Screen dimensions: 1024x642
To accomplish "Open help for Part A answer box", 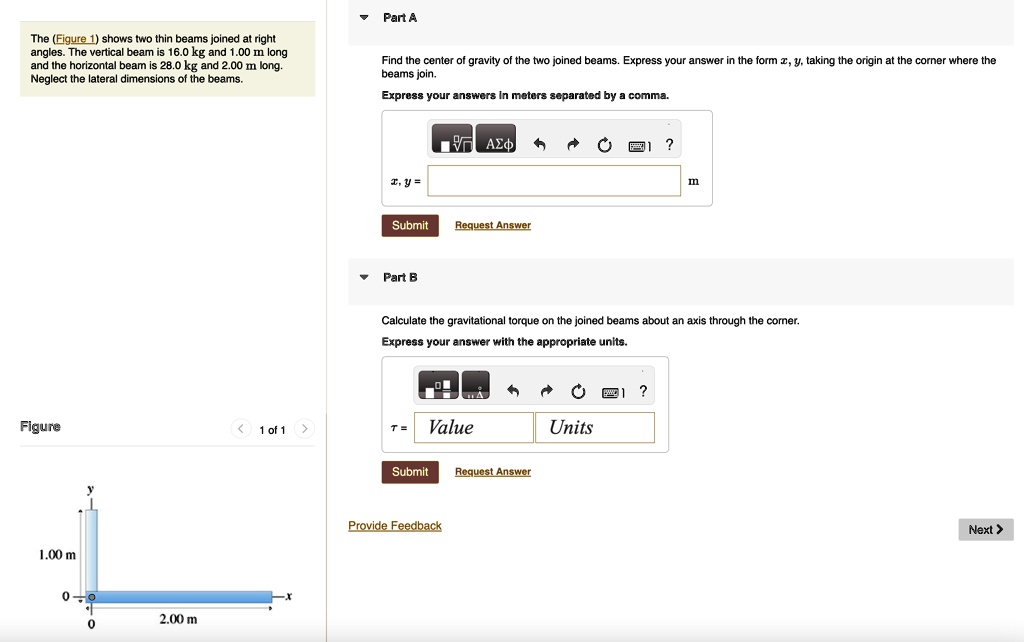I will (669, 145).
